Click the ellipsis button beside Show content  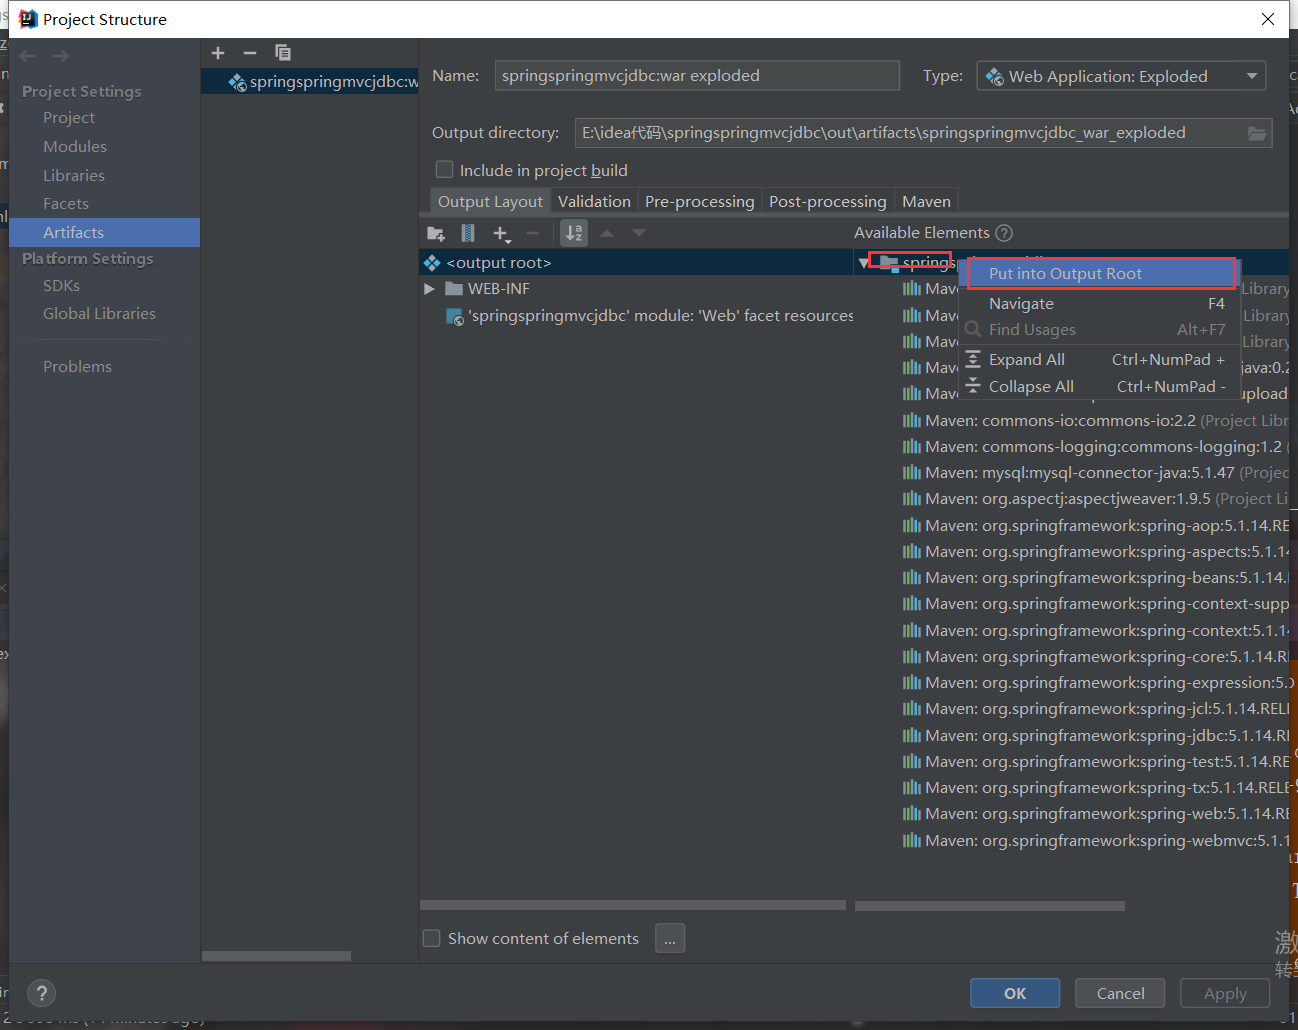(670, 938)
